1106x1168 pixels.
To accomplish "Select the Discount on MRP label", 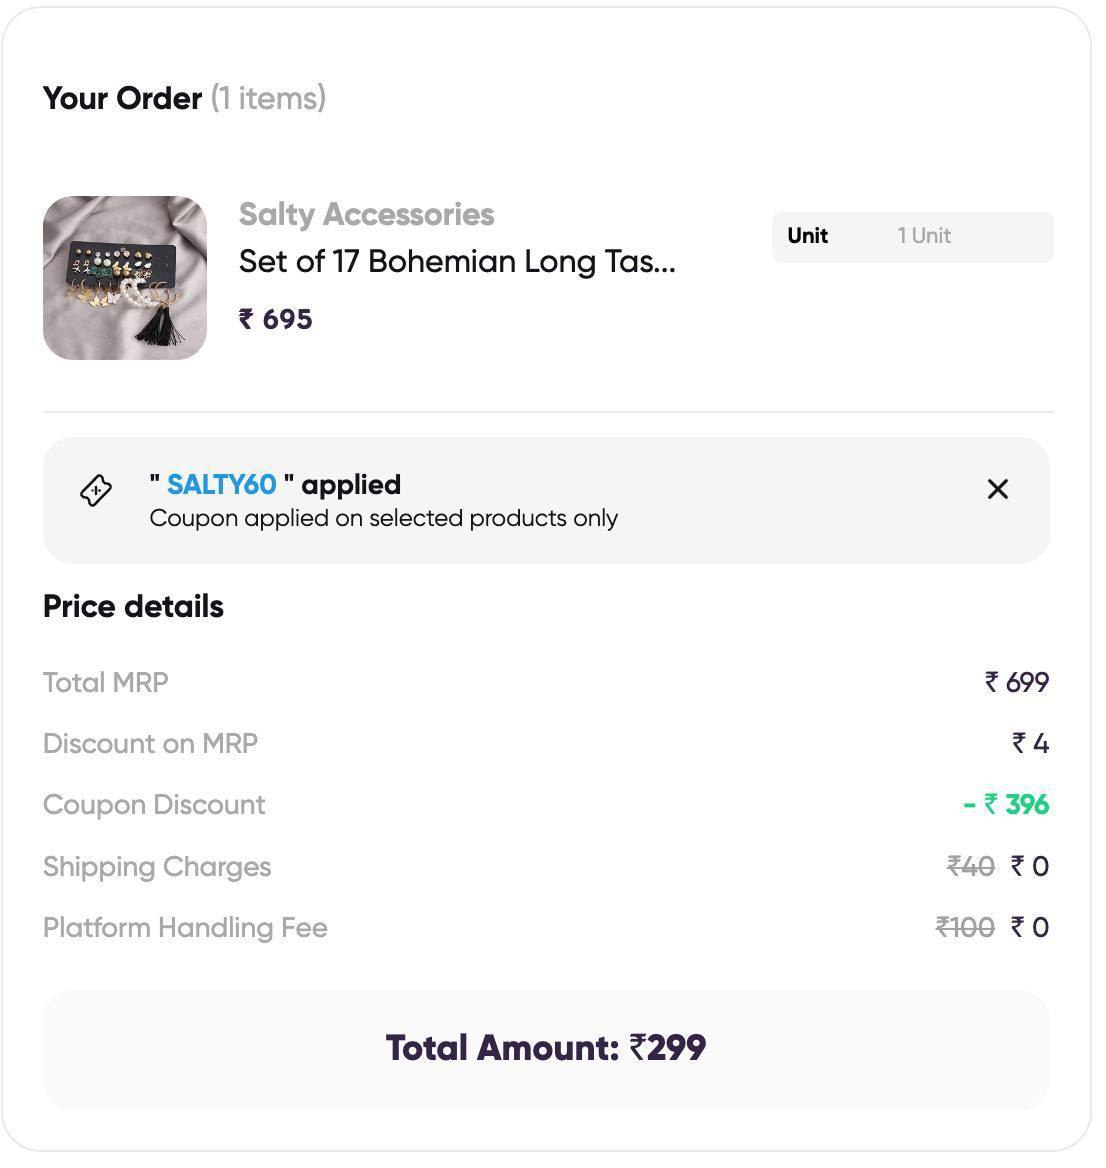I will 150,743.
